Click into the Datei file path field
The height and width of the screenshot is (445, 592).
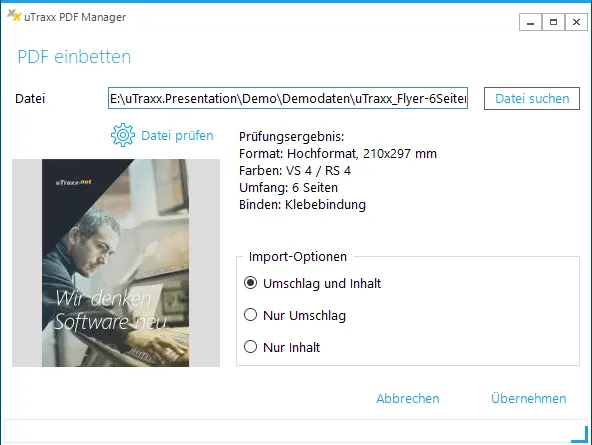click(288, 99)
